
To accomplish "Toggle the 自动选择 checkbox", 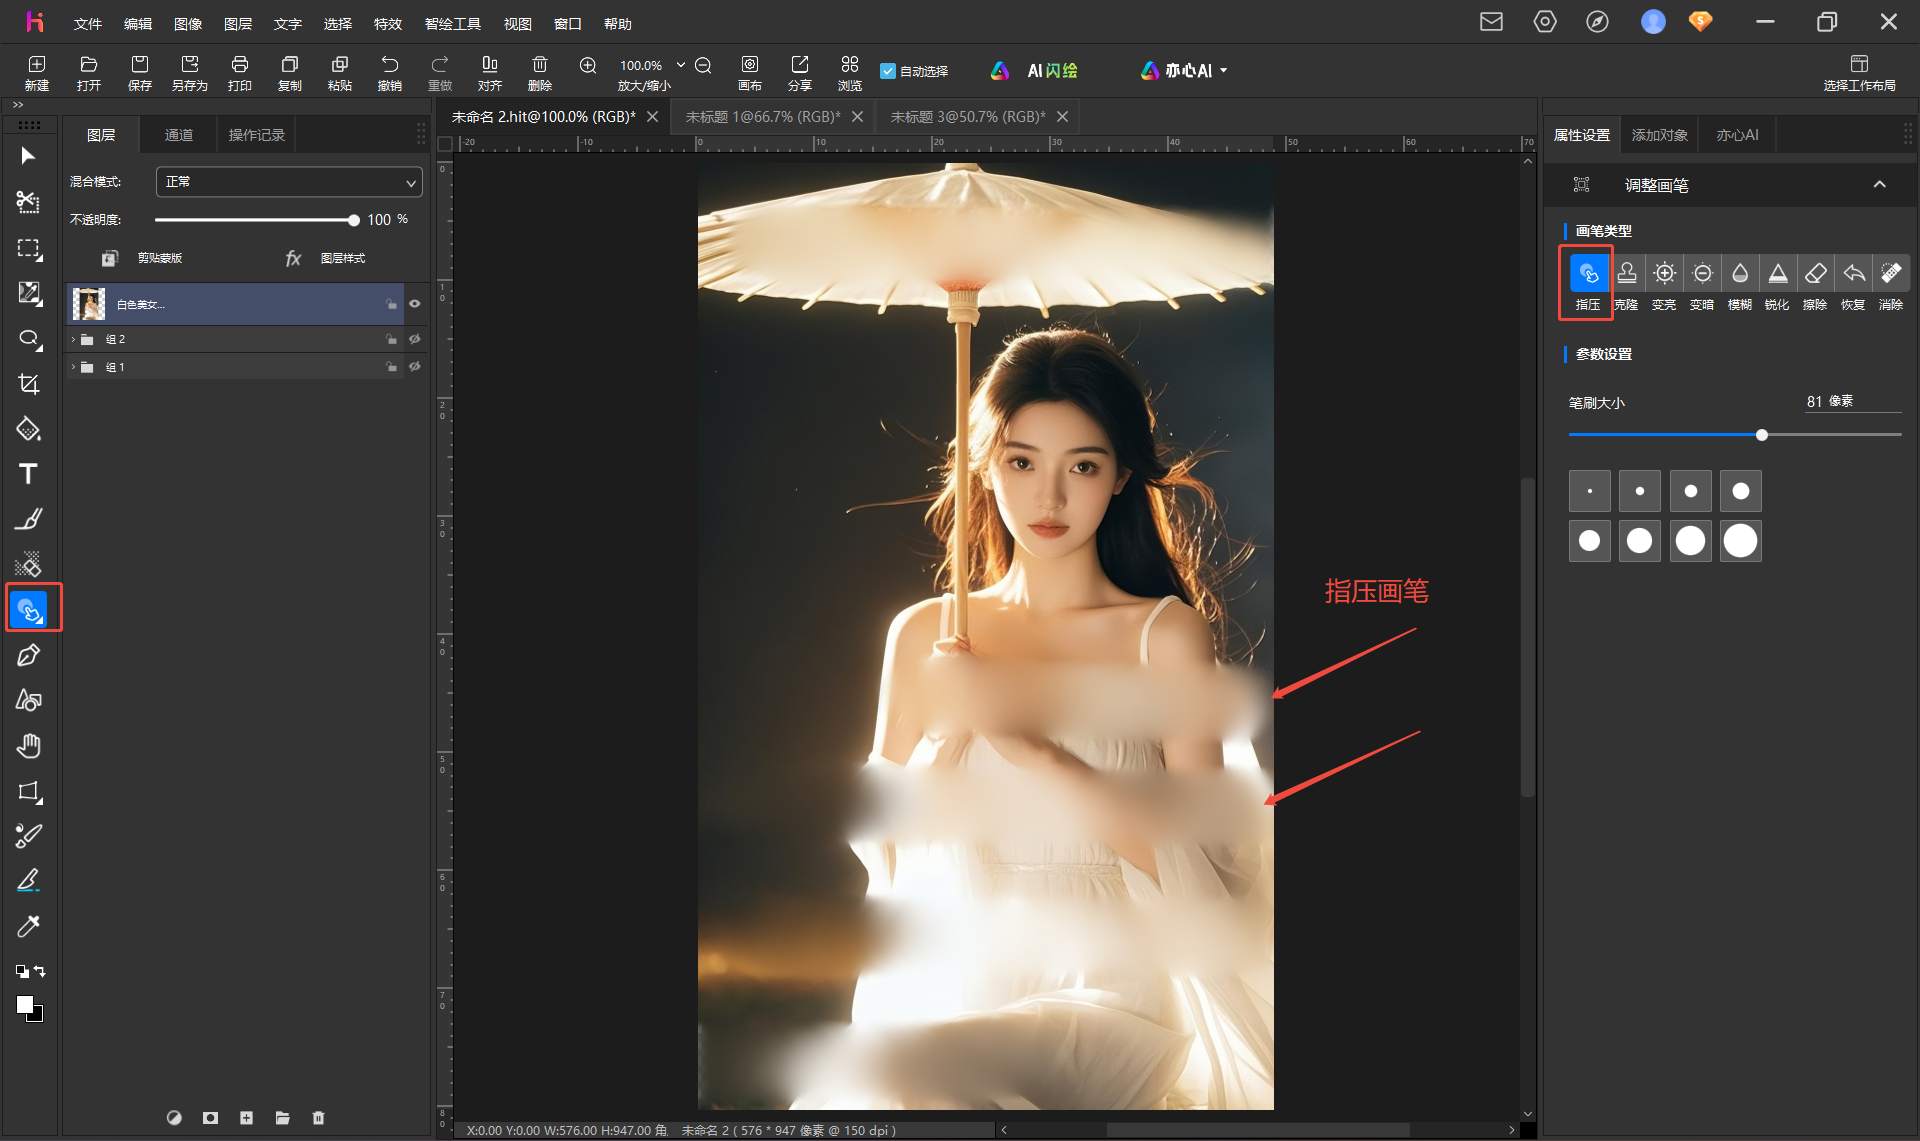I will tap(888, 71).
